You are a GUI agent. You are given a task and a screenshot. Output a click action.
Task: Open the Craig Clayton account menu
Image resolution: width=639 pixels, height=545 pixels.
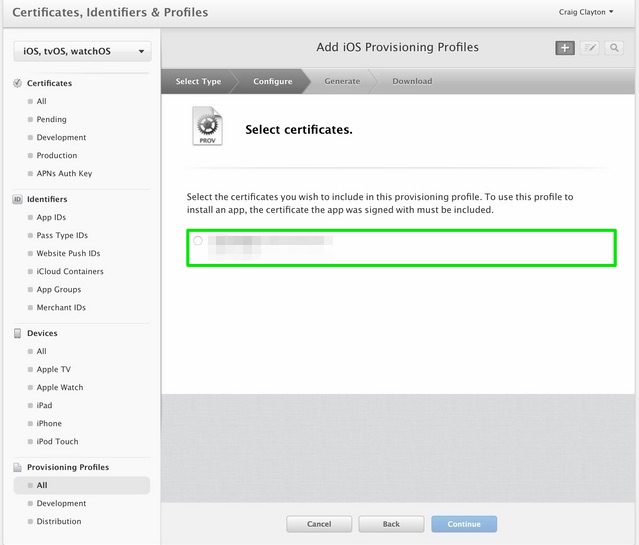(586, 12)
